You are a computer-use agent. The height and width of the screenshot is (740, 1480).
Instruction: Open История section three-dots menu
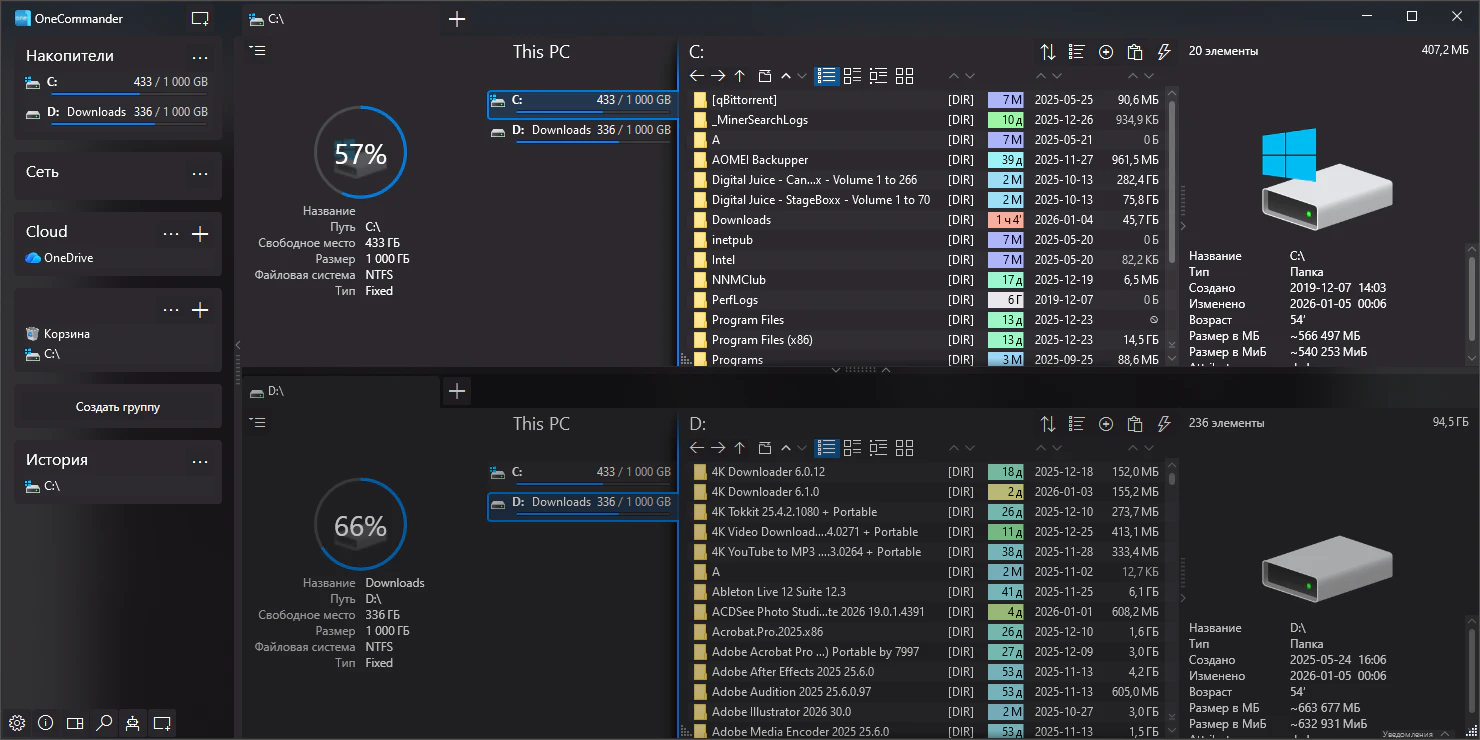pos(200,462)
